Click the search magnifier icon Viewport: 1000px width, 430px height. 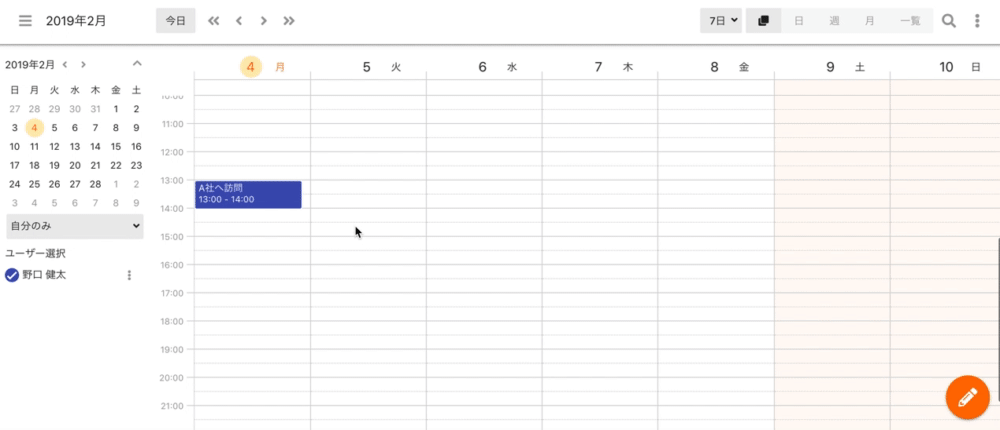(949, 21)
